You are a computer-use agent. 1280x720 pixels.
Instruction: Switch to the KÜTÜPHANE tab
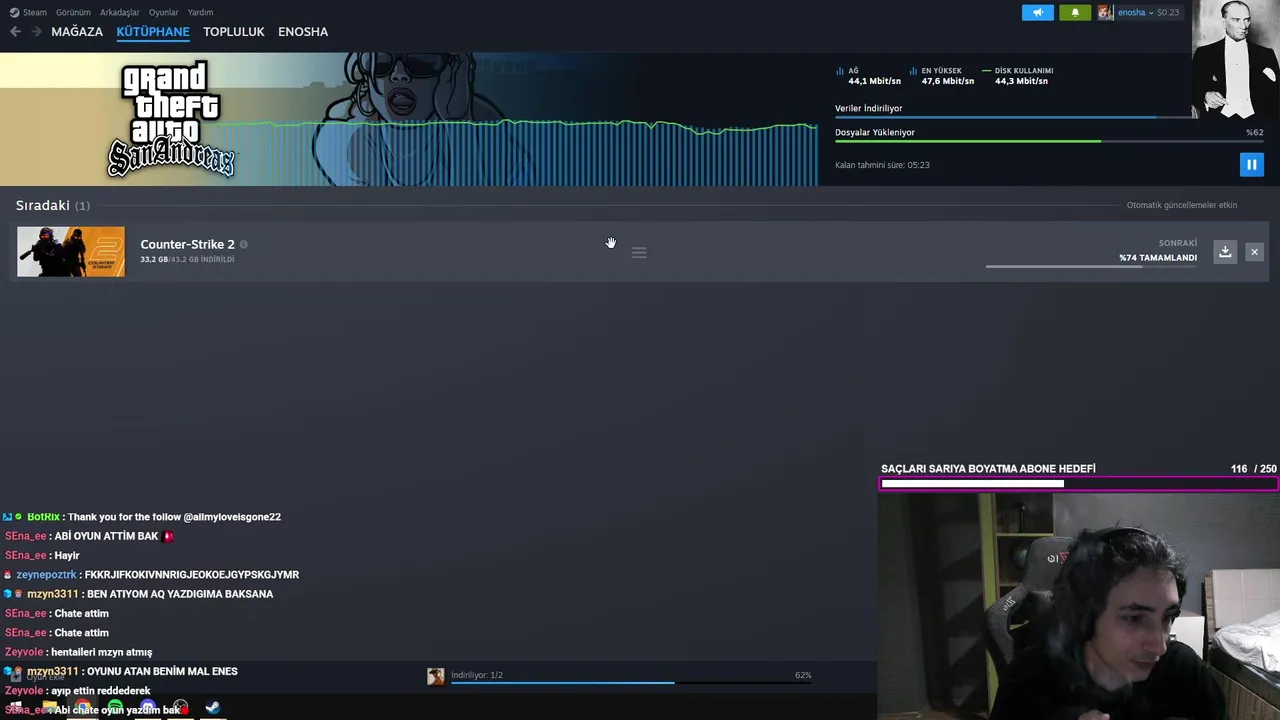coord(153,32)
